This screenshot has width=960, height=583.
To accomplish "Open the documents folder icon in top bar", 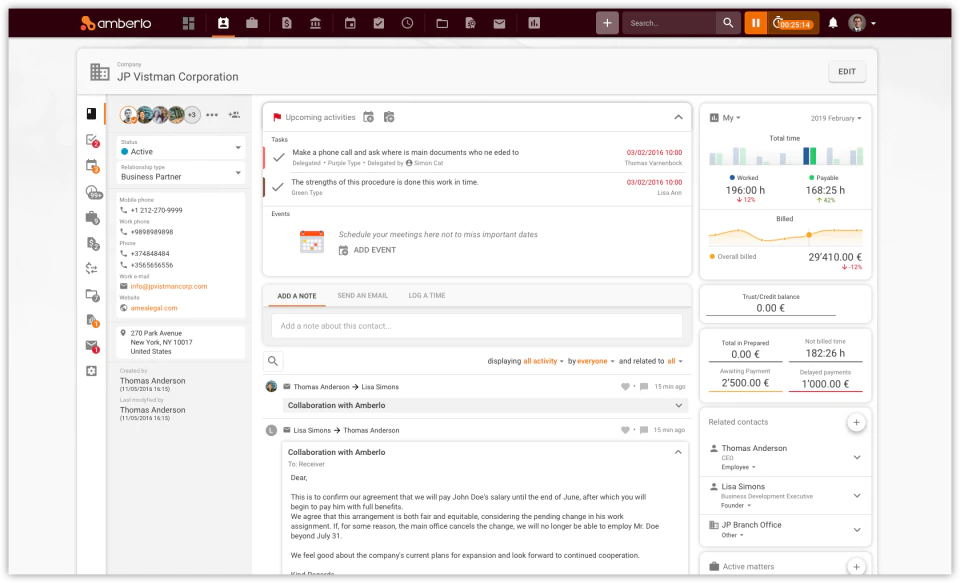I will pos(442,23).
